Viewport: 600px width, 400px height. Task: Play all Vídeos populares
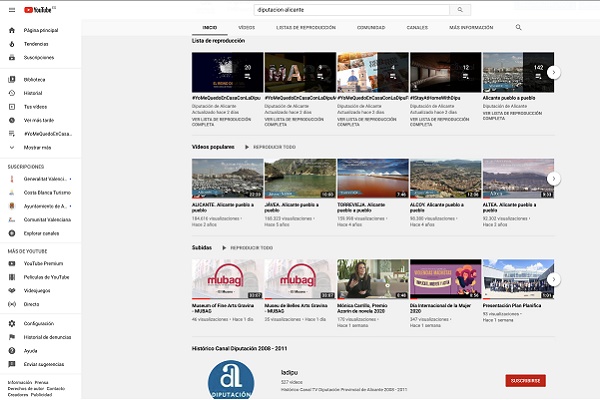click(270, 147)
